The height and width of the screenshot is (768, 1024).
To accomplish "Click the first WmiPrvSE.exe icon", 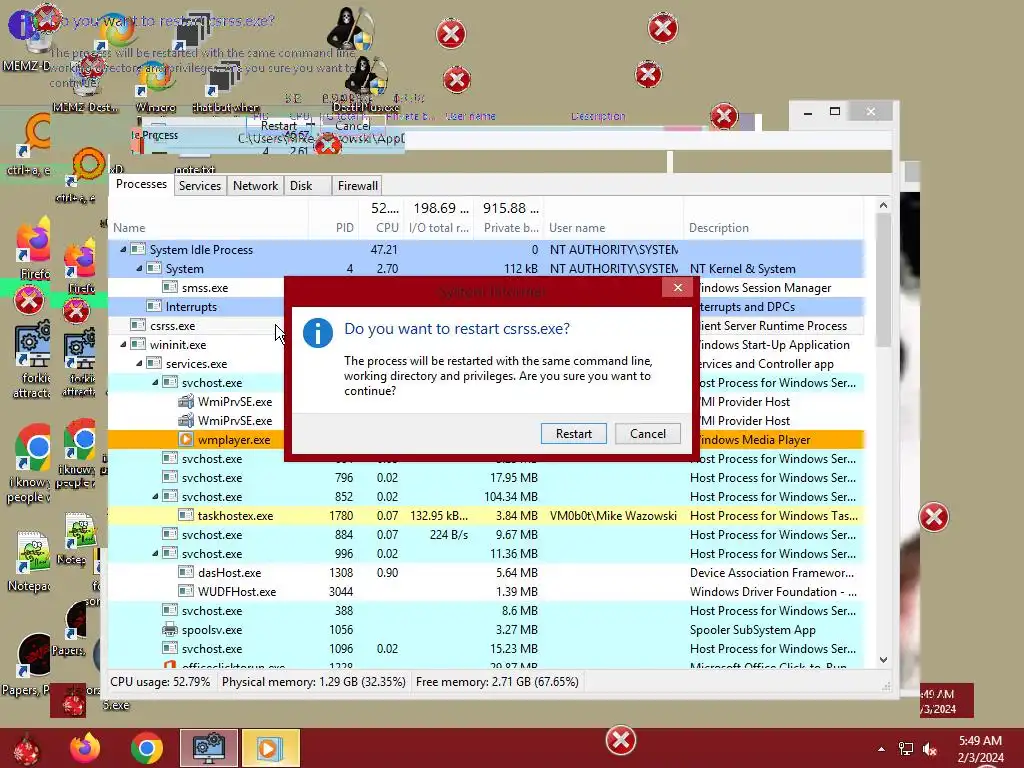I will [x=186, y=402].
